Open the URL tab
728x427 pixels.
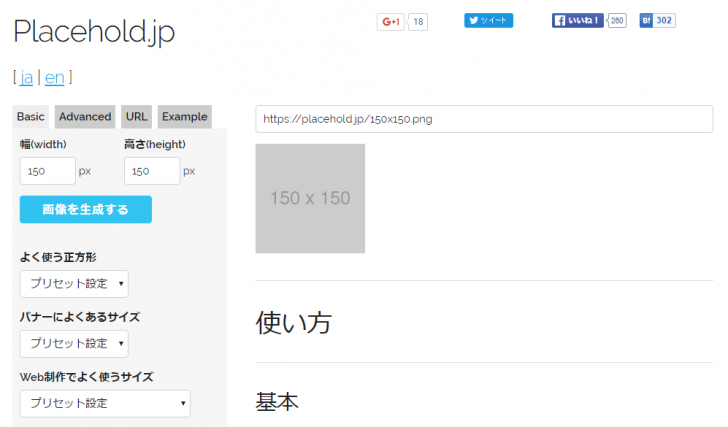click(x=136, y=116)
